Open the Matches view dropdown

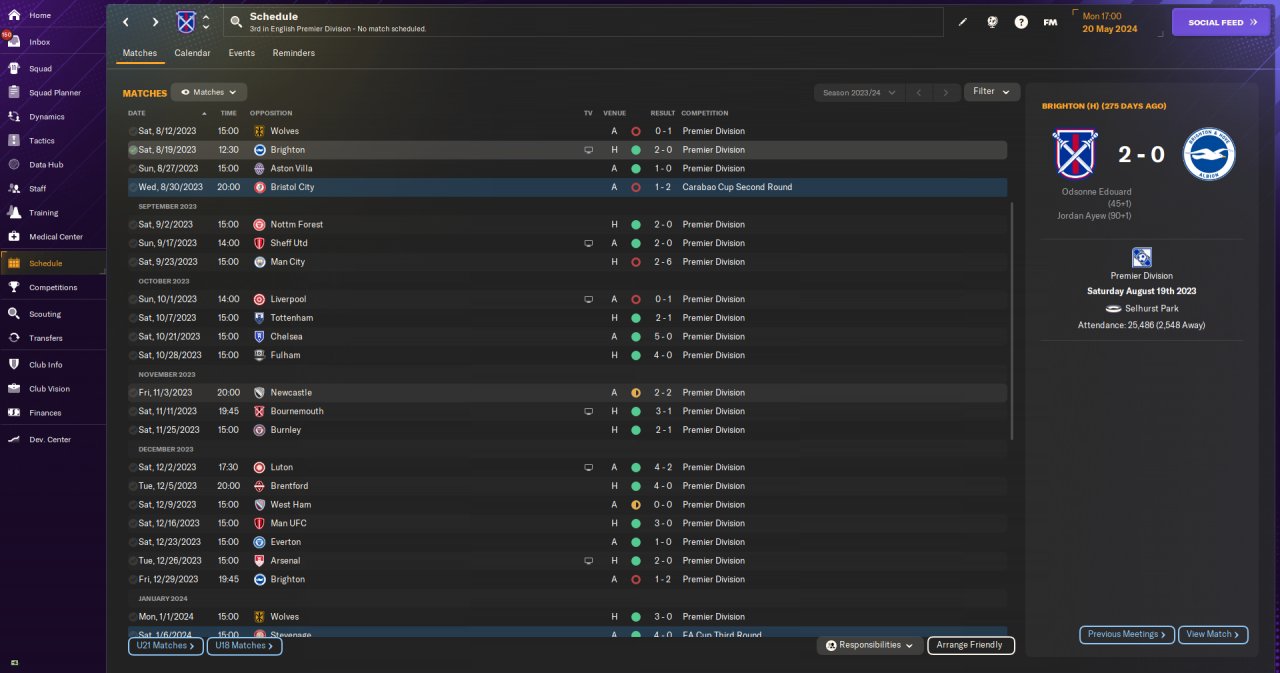coord(209,92)
